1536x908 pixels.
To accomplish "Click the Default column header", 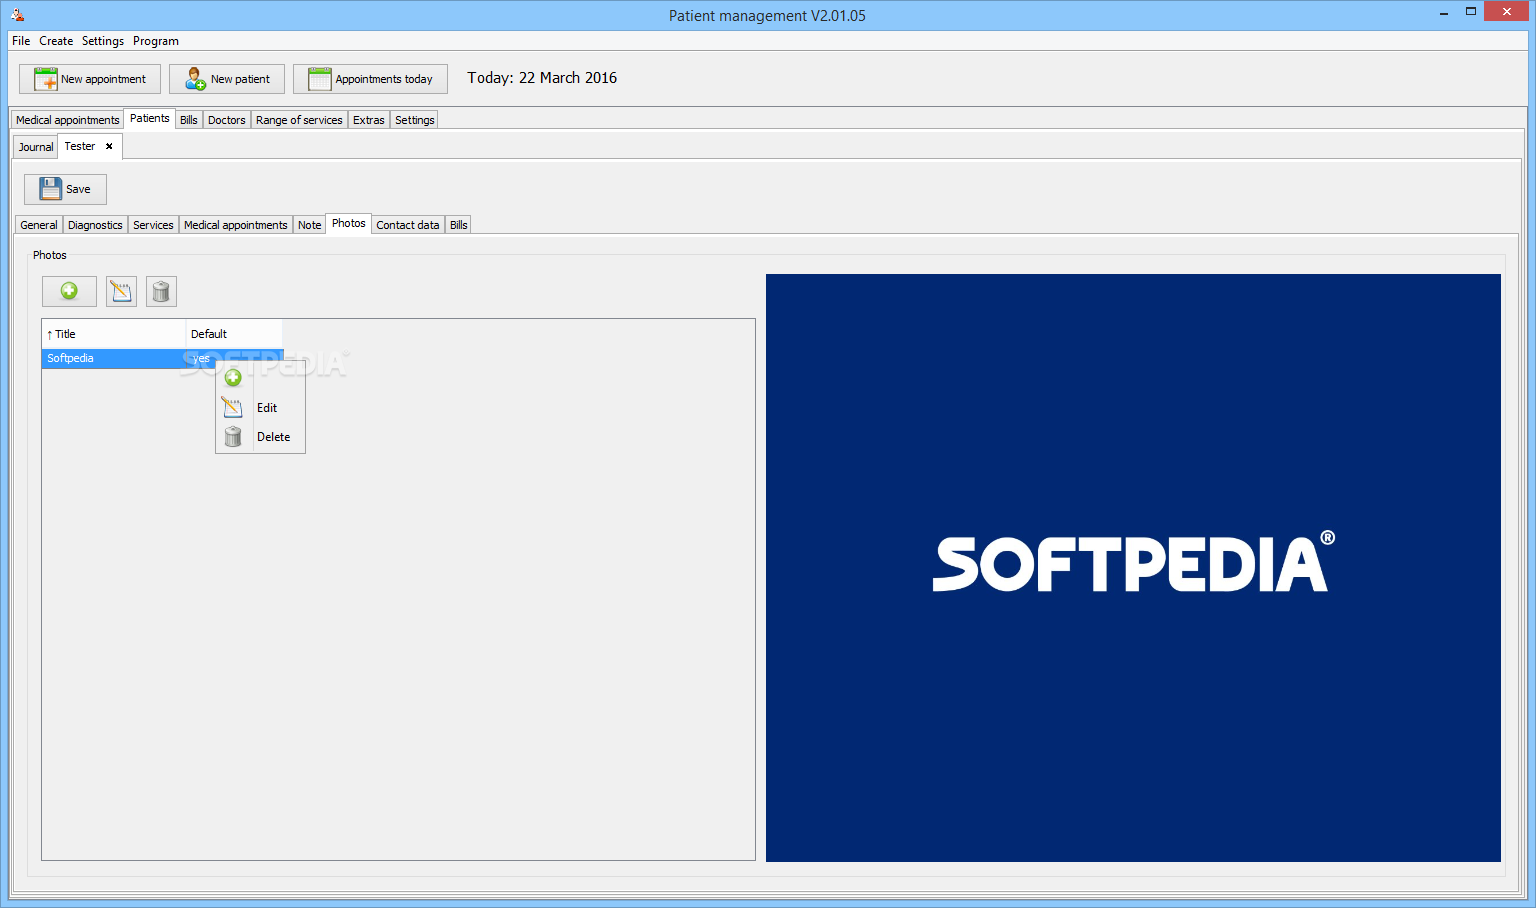I will [234, 334].
